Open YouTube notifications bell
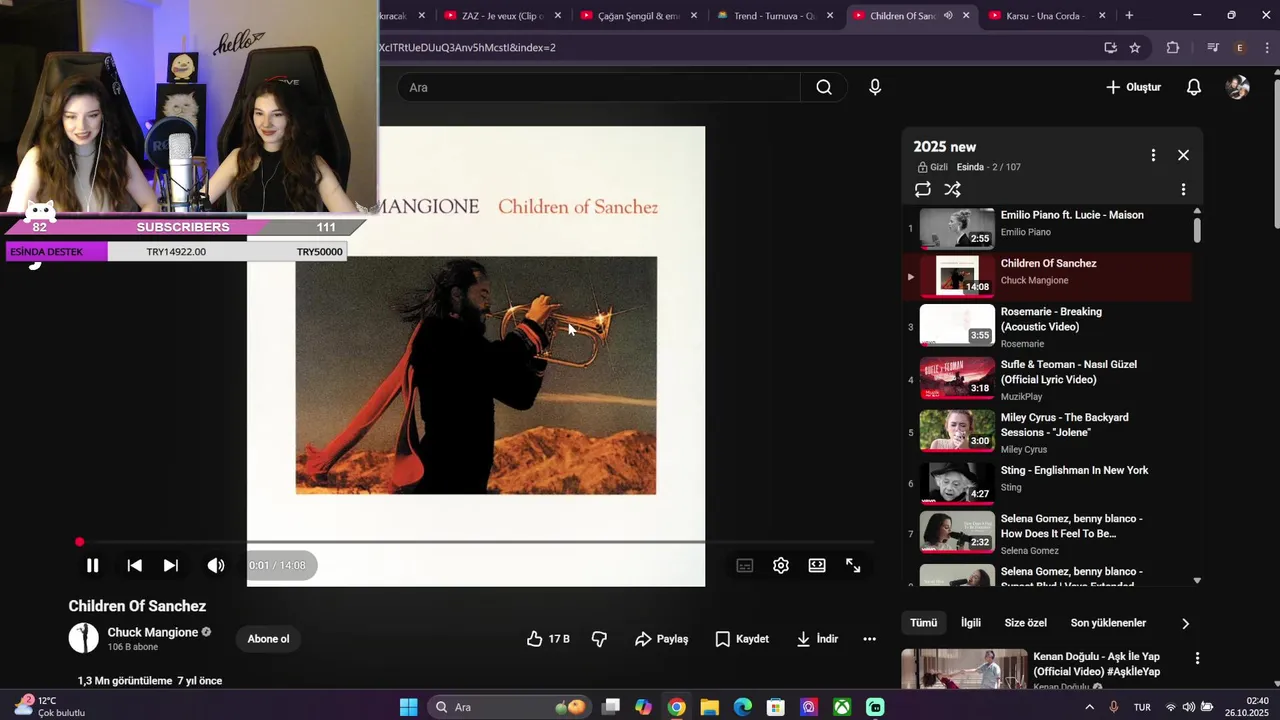Viewport: 1280px width, 720px height. [1194, 87]
